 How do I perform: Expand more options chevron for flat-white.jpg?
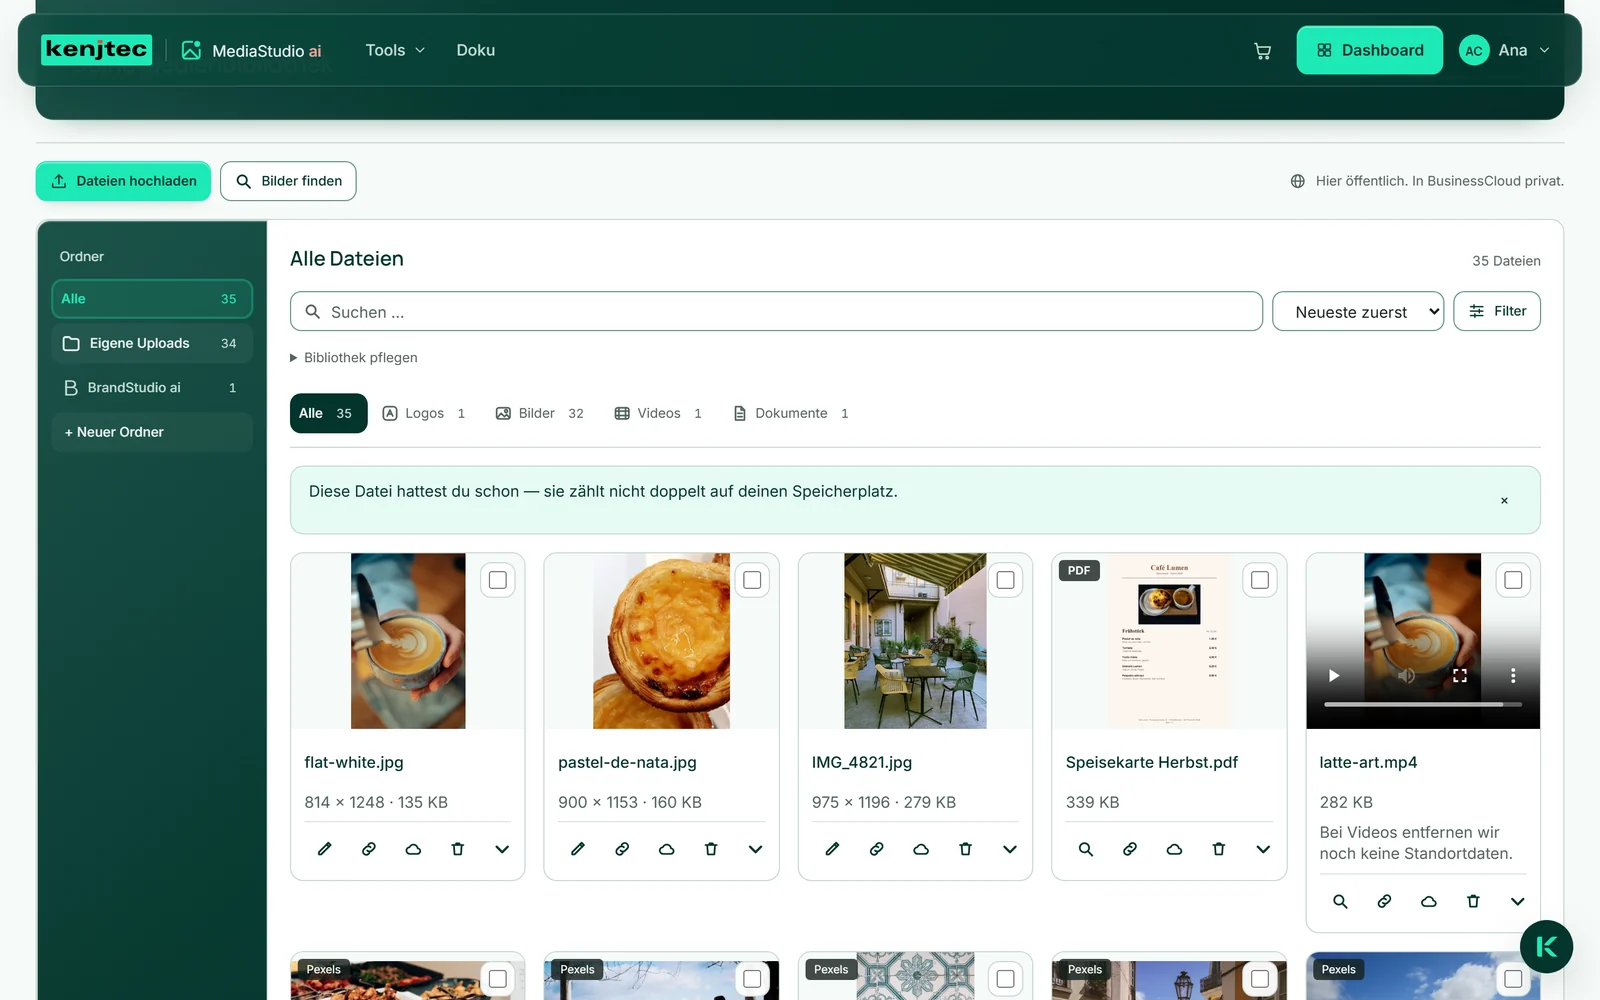pyautogui.click(x=502, y=849)
